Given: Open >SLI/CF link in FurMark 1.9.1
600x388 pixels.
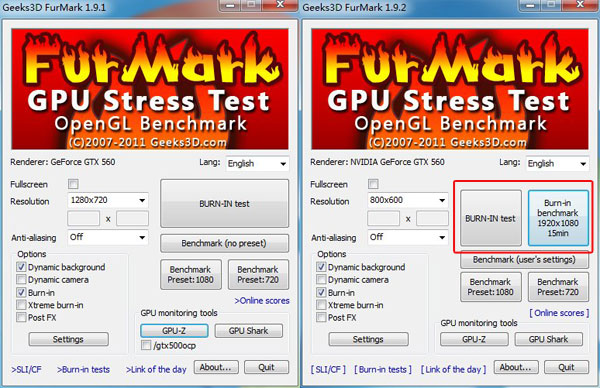Looking at the screenshot, I should (x=26, y=370).
